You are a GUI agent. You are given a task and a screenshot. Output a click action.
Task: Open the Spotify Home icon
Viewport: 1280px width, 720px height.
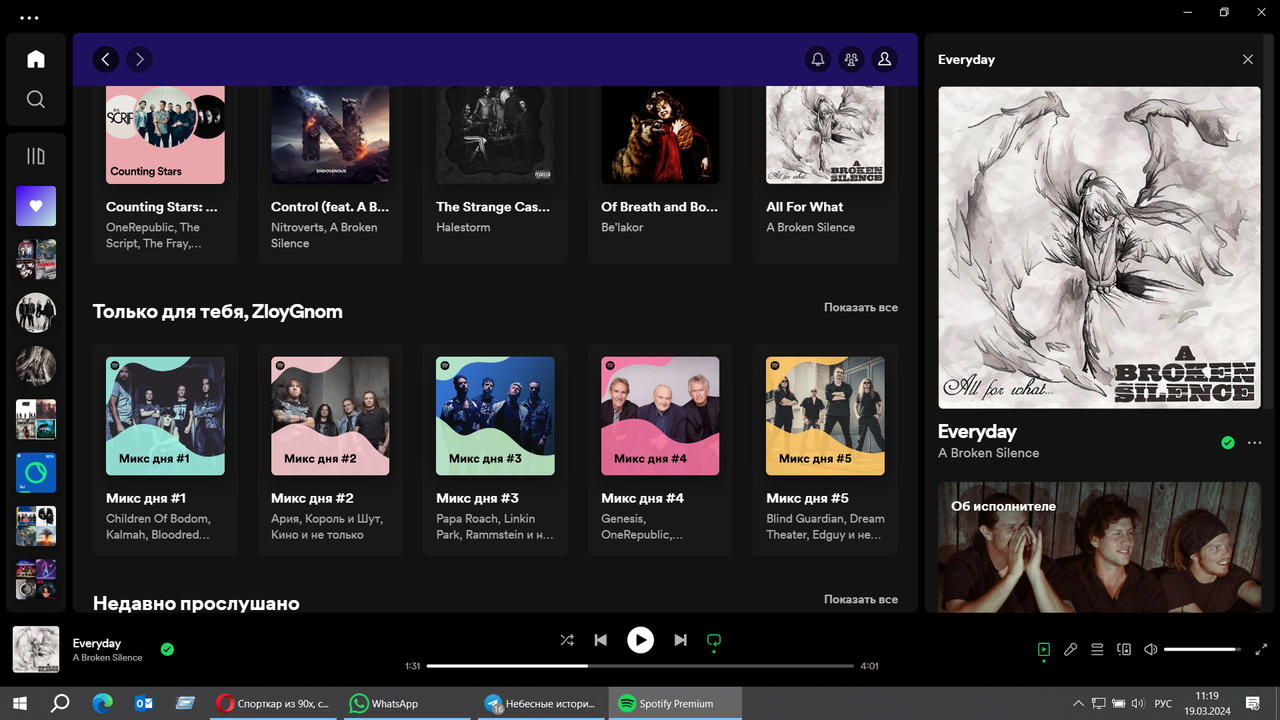pyautogui.click(x=36, y=59)
